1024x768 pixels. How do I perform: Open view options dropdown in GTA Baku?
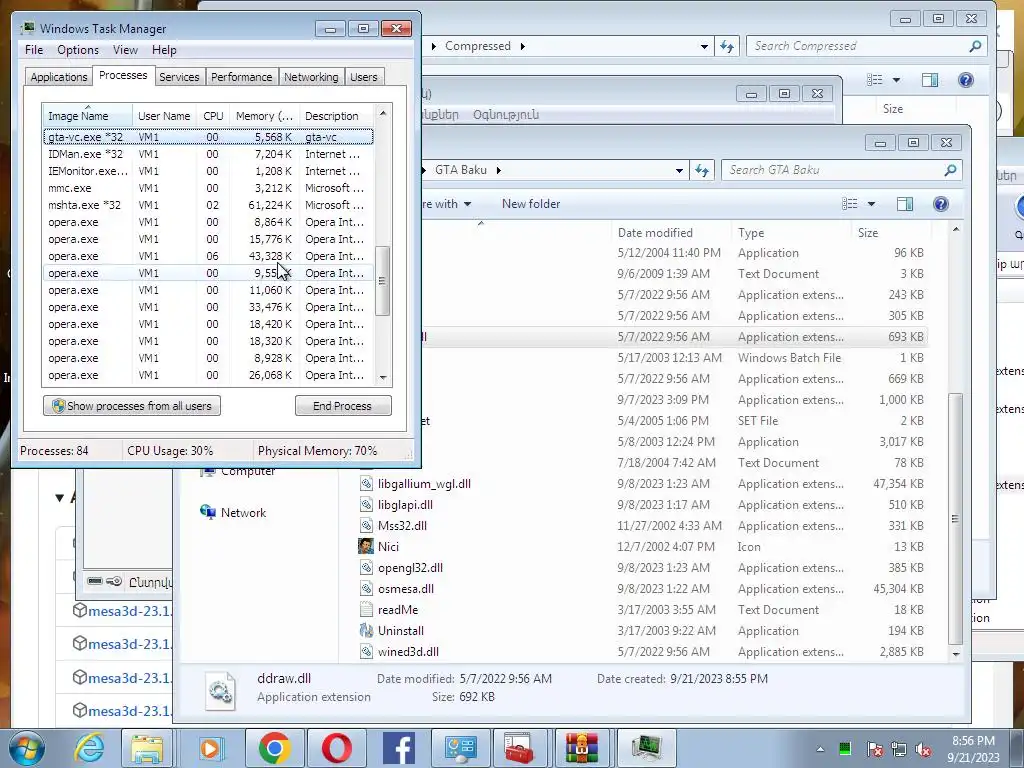[x=871, y=204]
